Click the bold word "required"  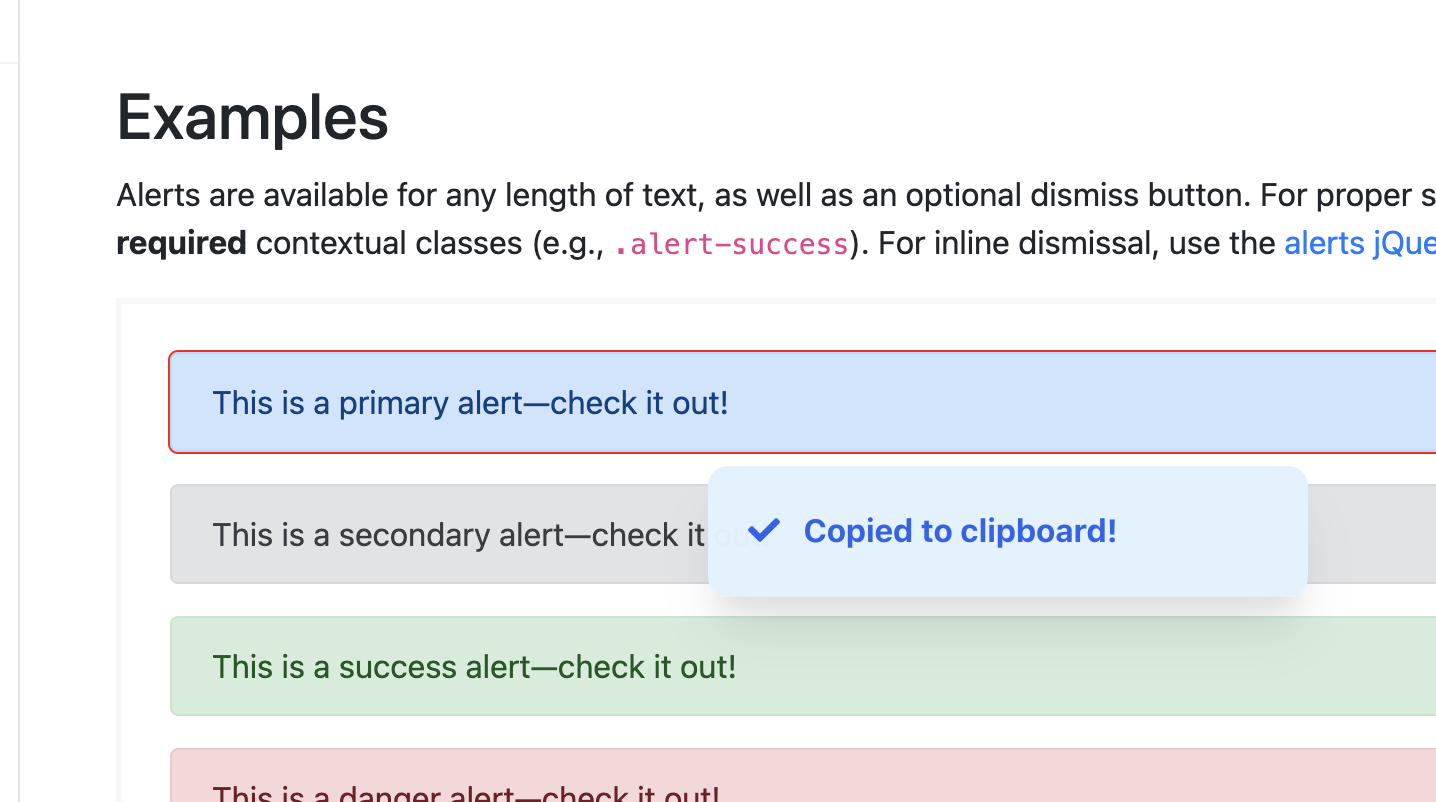click(x=181, y=243)
